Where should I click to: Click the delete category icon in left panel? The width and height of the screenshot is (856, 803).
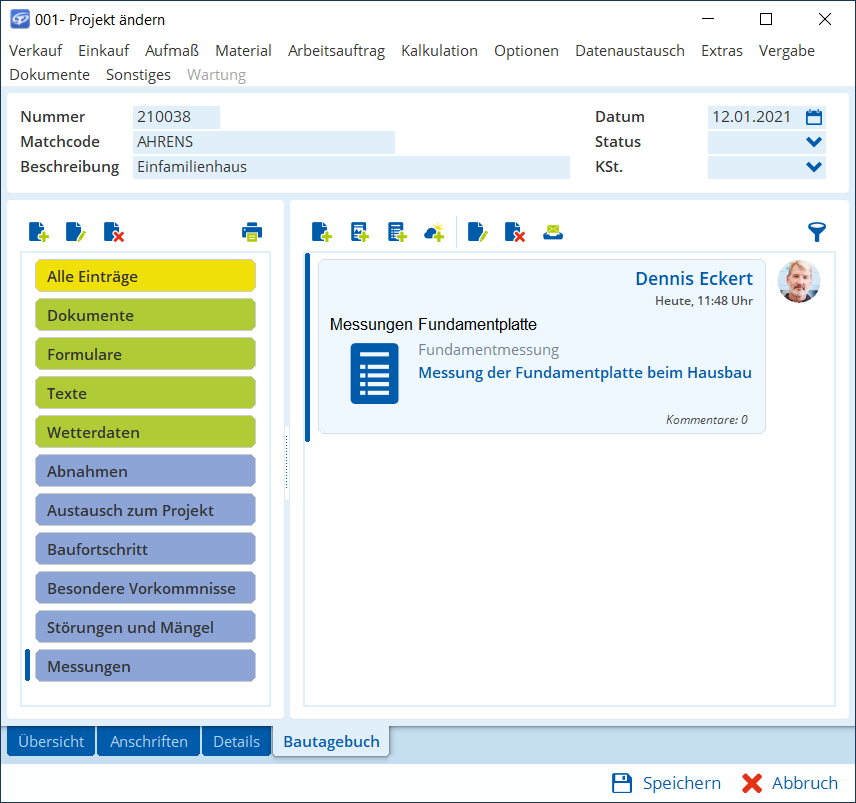114,232
